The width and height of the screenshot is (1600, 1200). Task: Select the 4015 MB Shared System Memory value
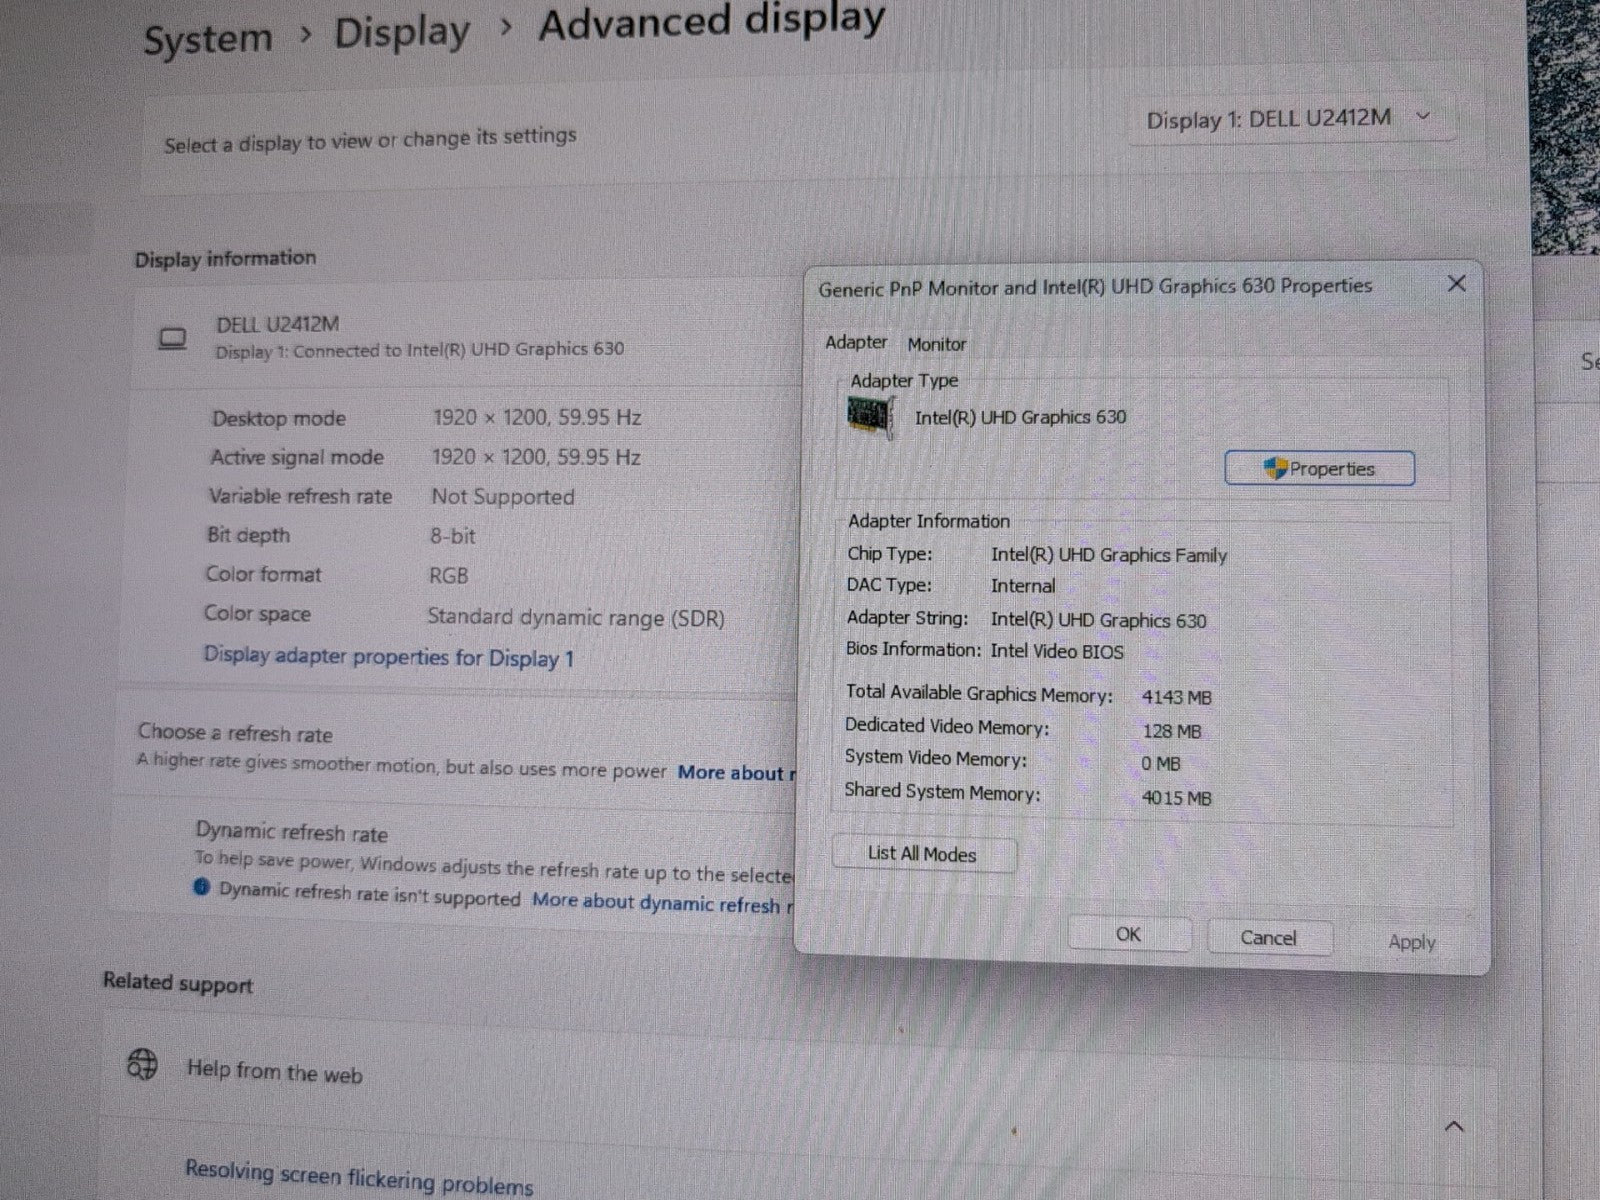[x=1177, y=798]
